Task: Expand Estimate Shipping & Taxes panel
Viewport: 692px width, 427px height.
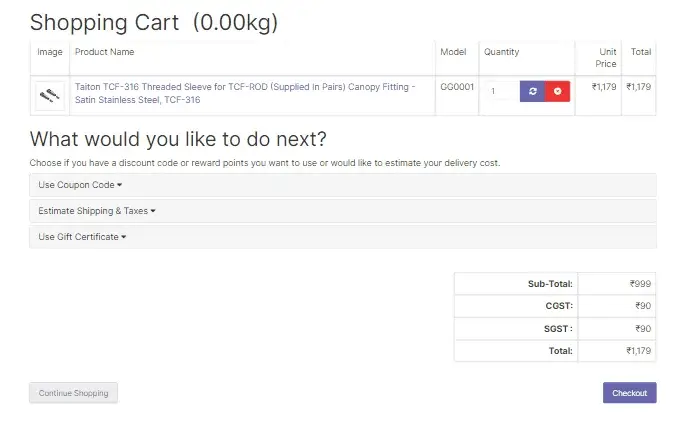Action: pyautogui.click(x=97, y=211)
